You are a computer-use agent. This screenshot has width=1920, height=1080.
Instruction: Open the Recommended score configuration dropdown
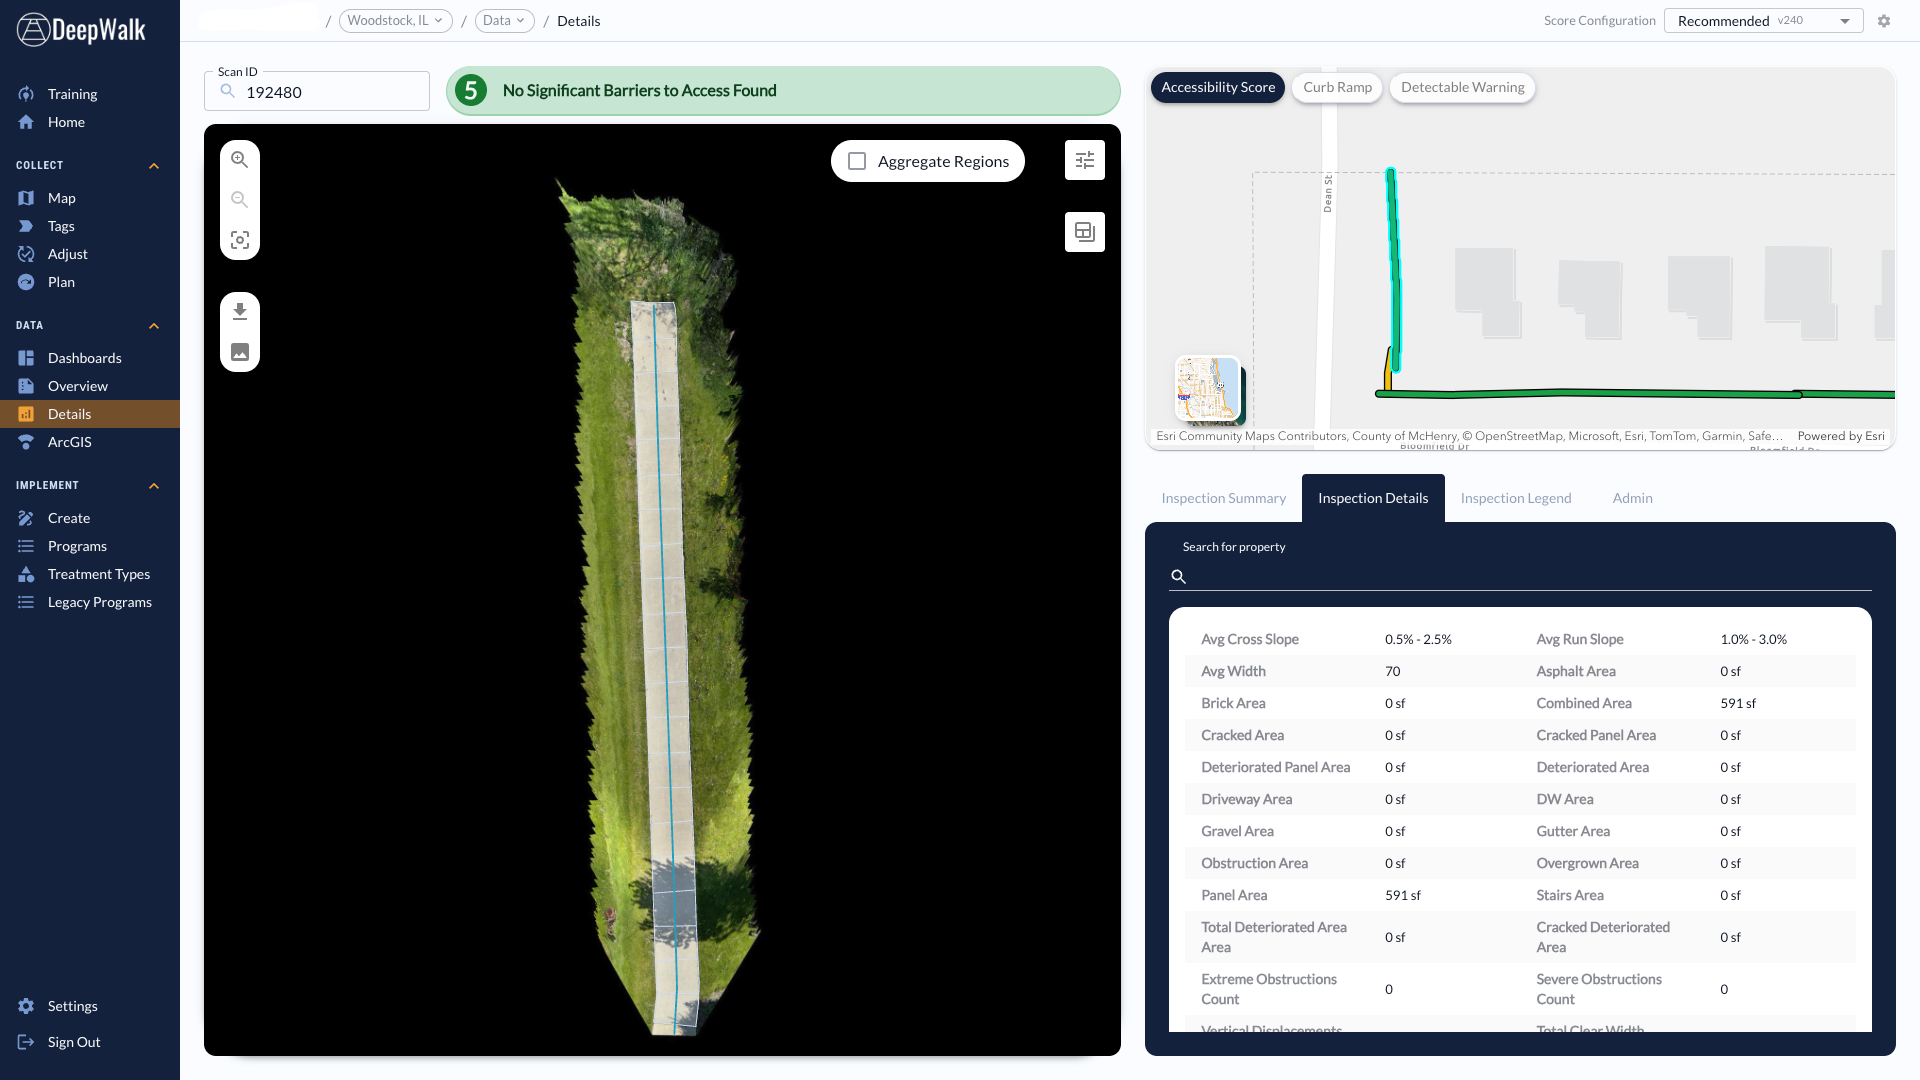[1763, 21]
